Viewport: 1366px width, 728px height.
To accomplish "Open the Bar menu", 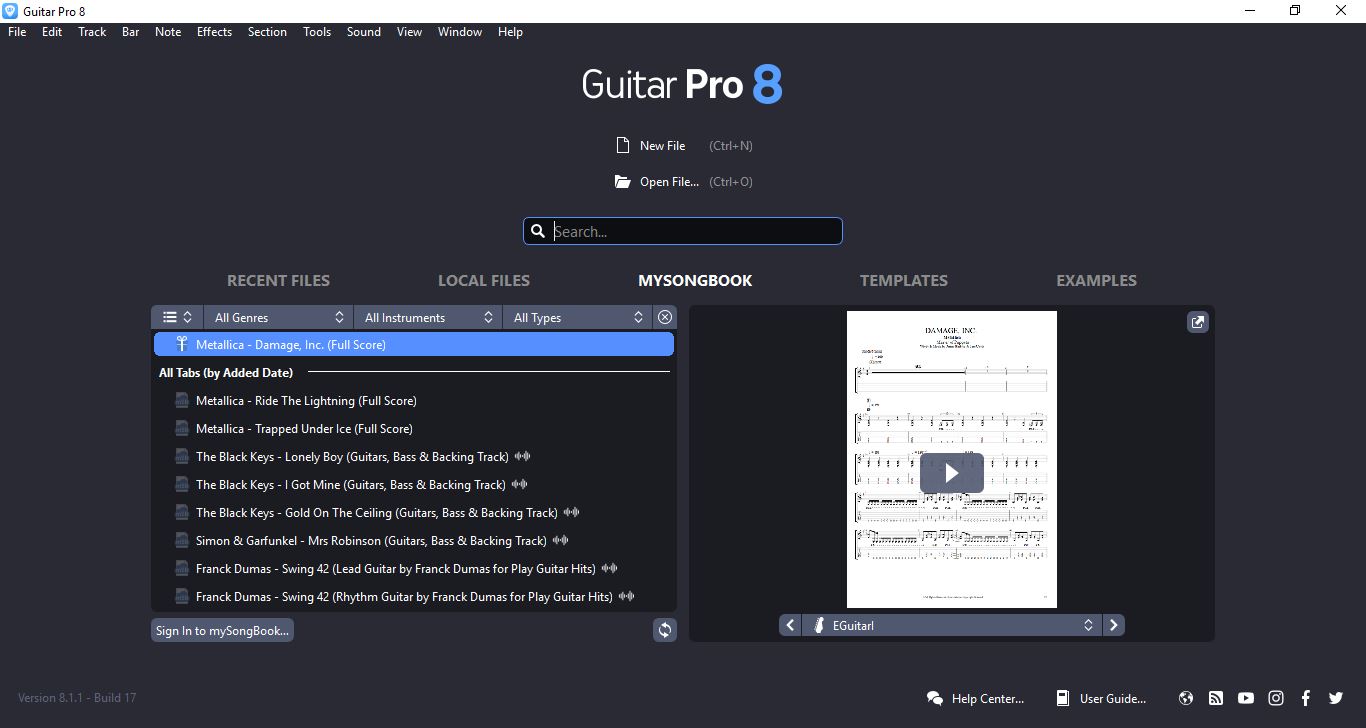I will tap(130, 32).
